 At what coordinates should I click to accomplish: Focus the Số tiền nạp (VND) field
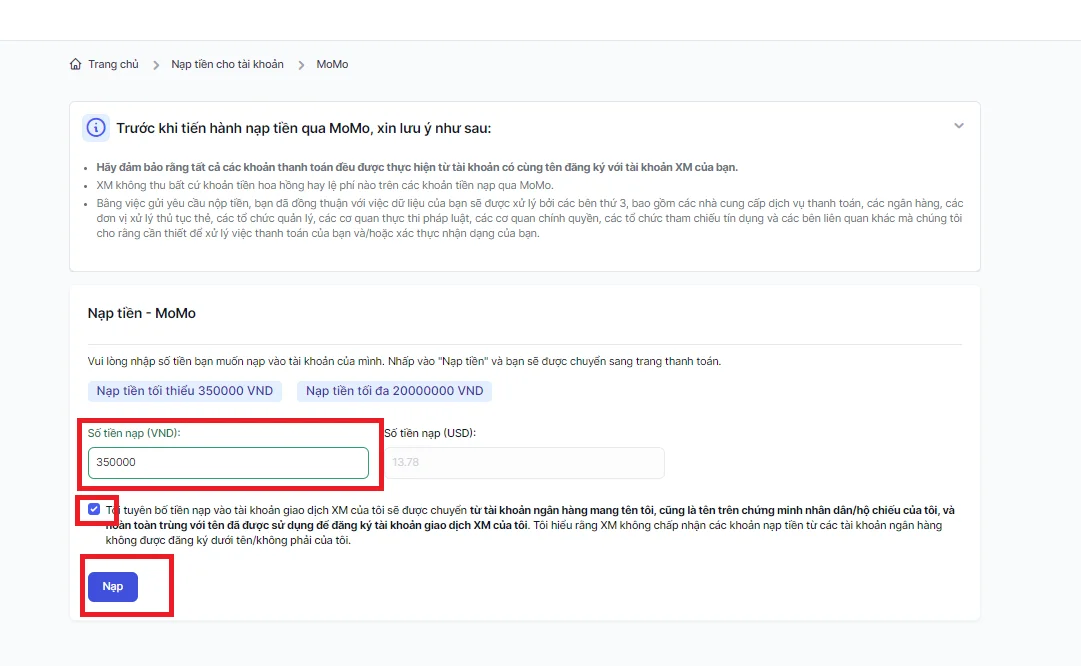click(228, 463)
